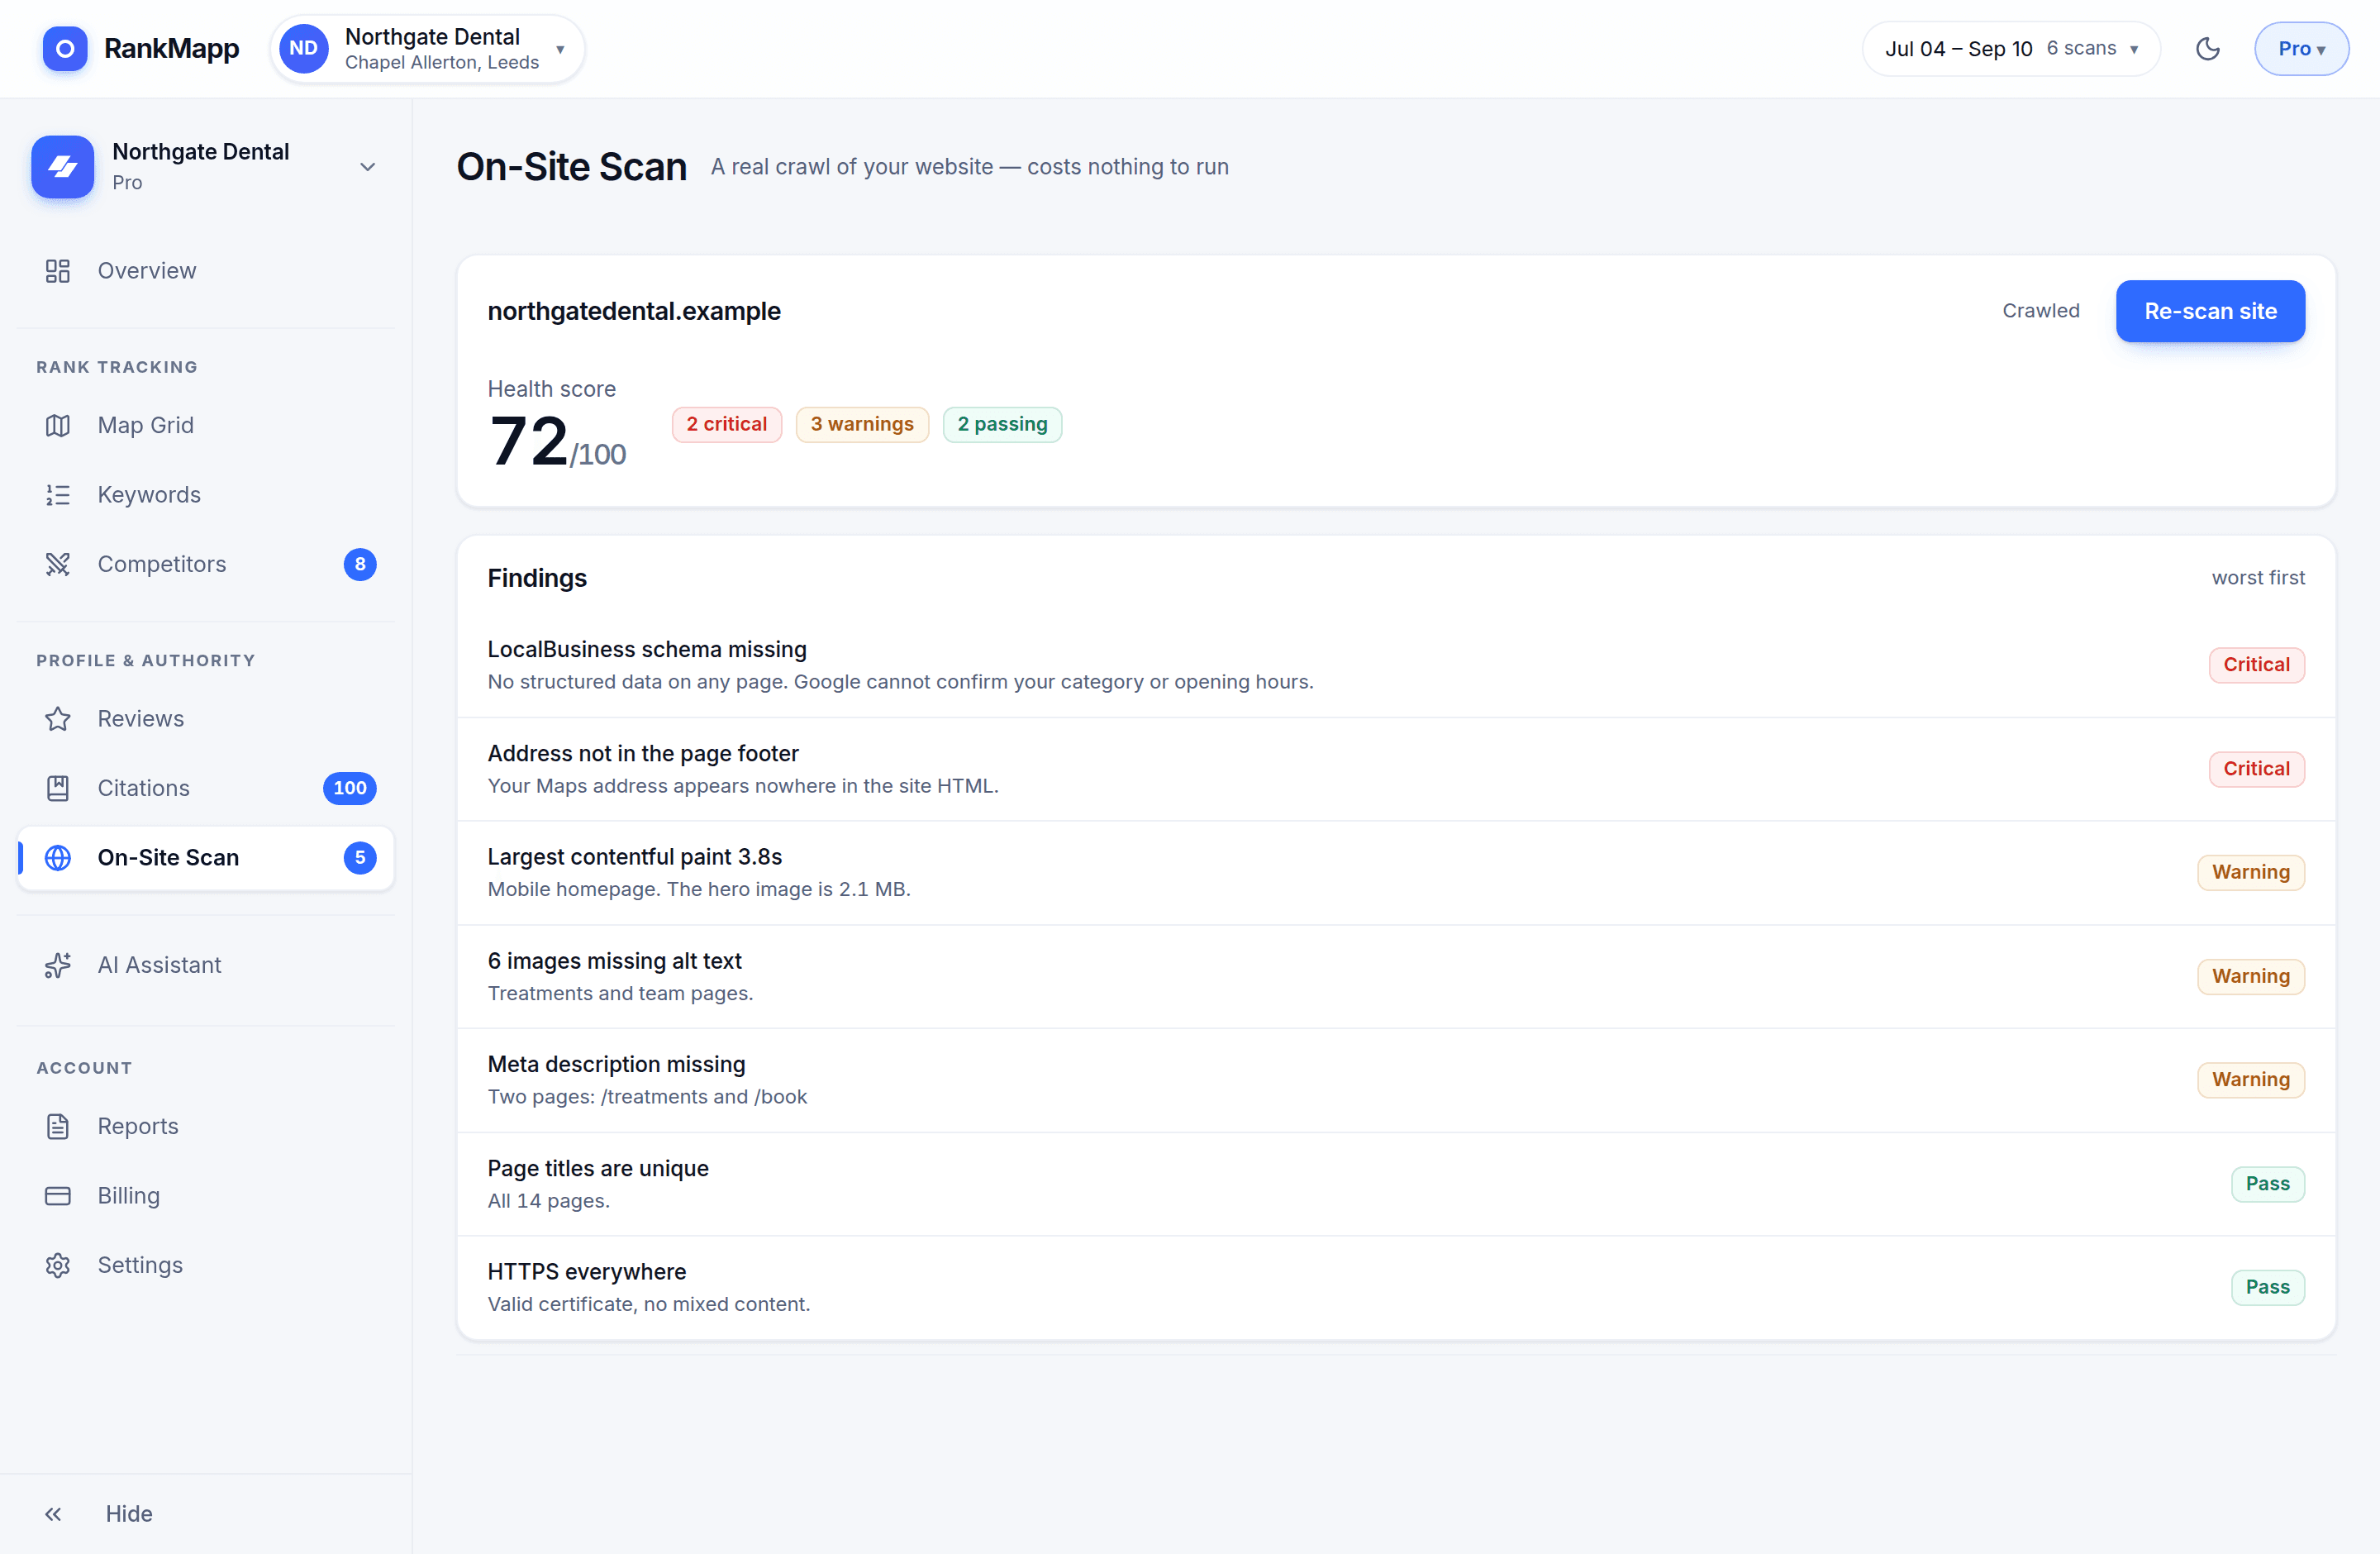Click the northgatedental.example domain title
2380x1554 pixels.
[634, 311]
